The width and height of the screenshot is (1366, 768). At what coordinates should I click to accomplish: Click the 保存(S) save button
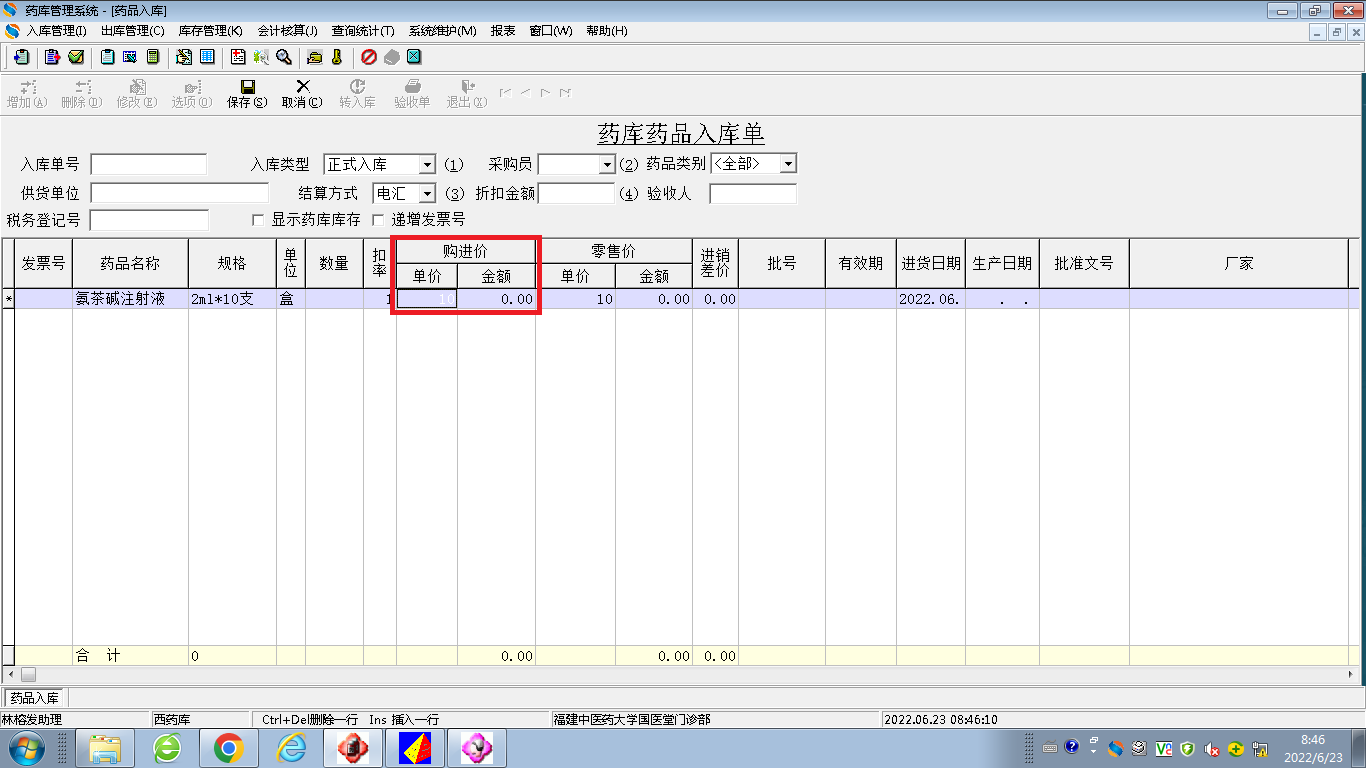click(247, 94)
